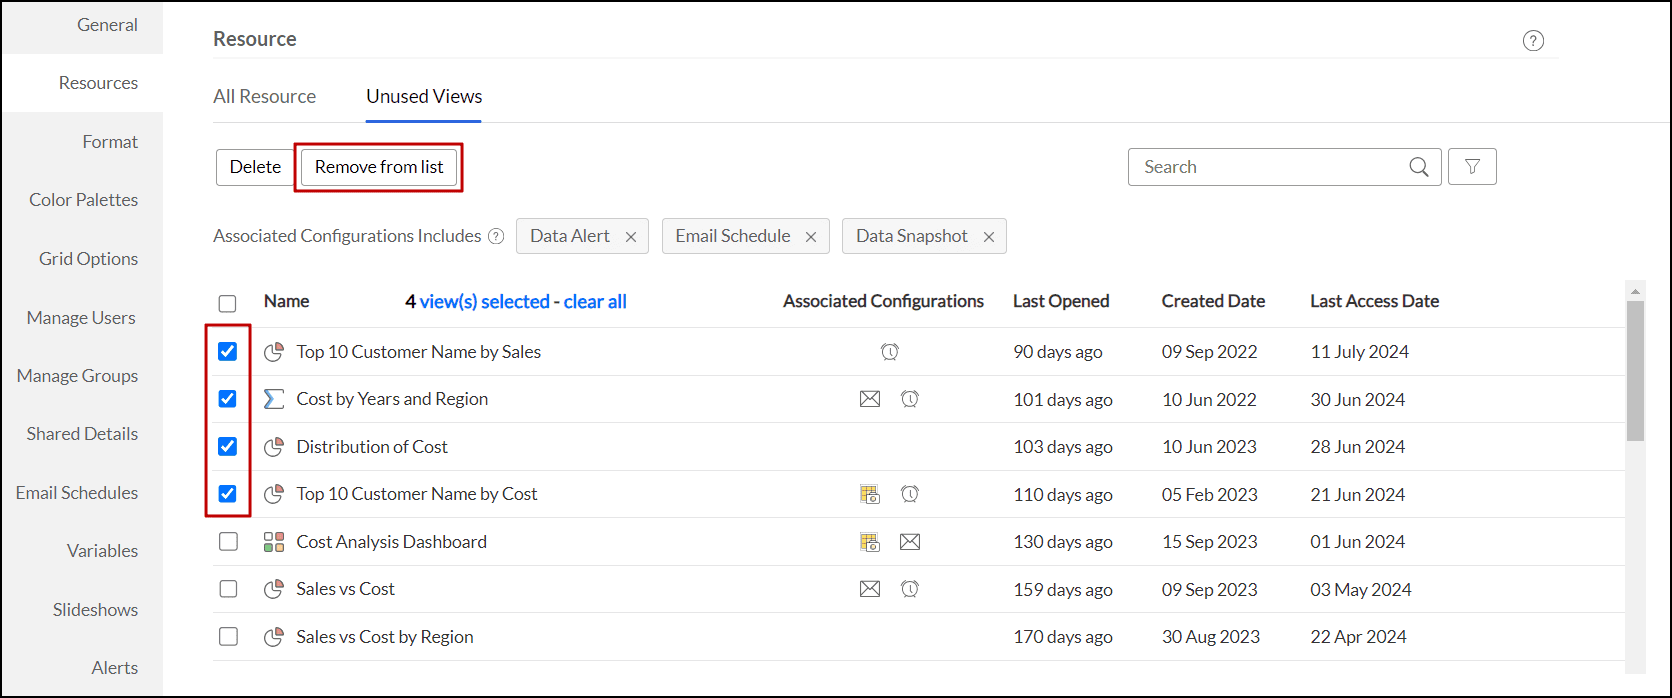Remove the Data Snapshot filter chip
The image size is (1672, 698).
989,237
